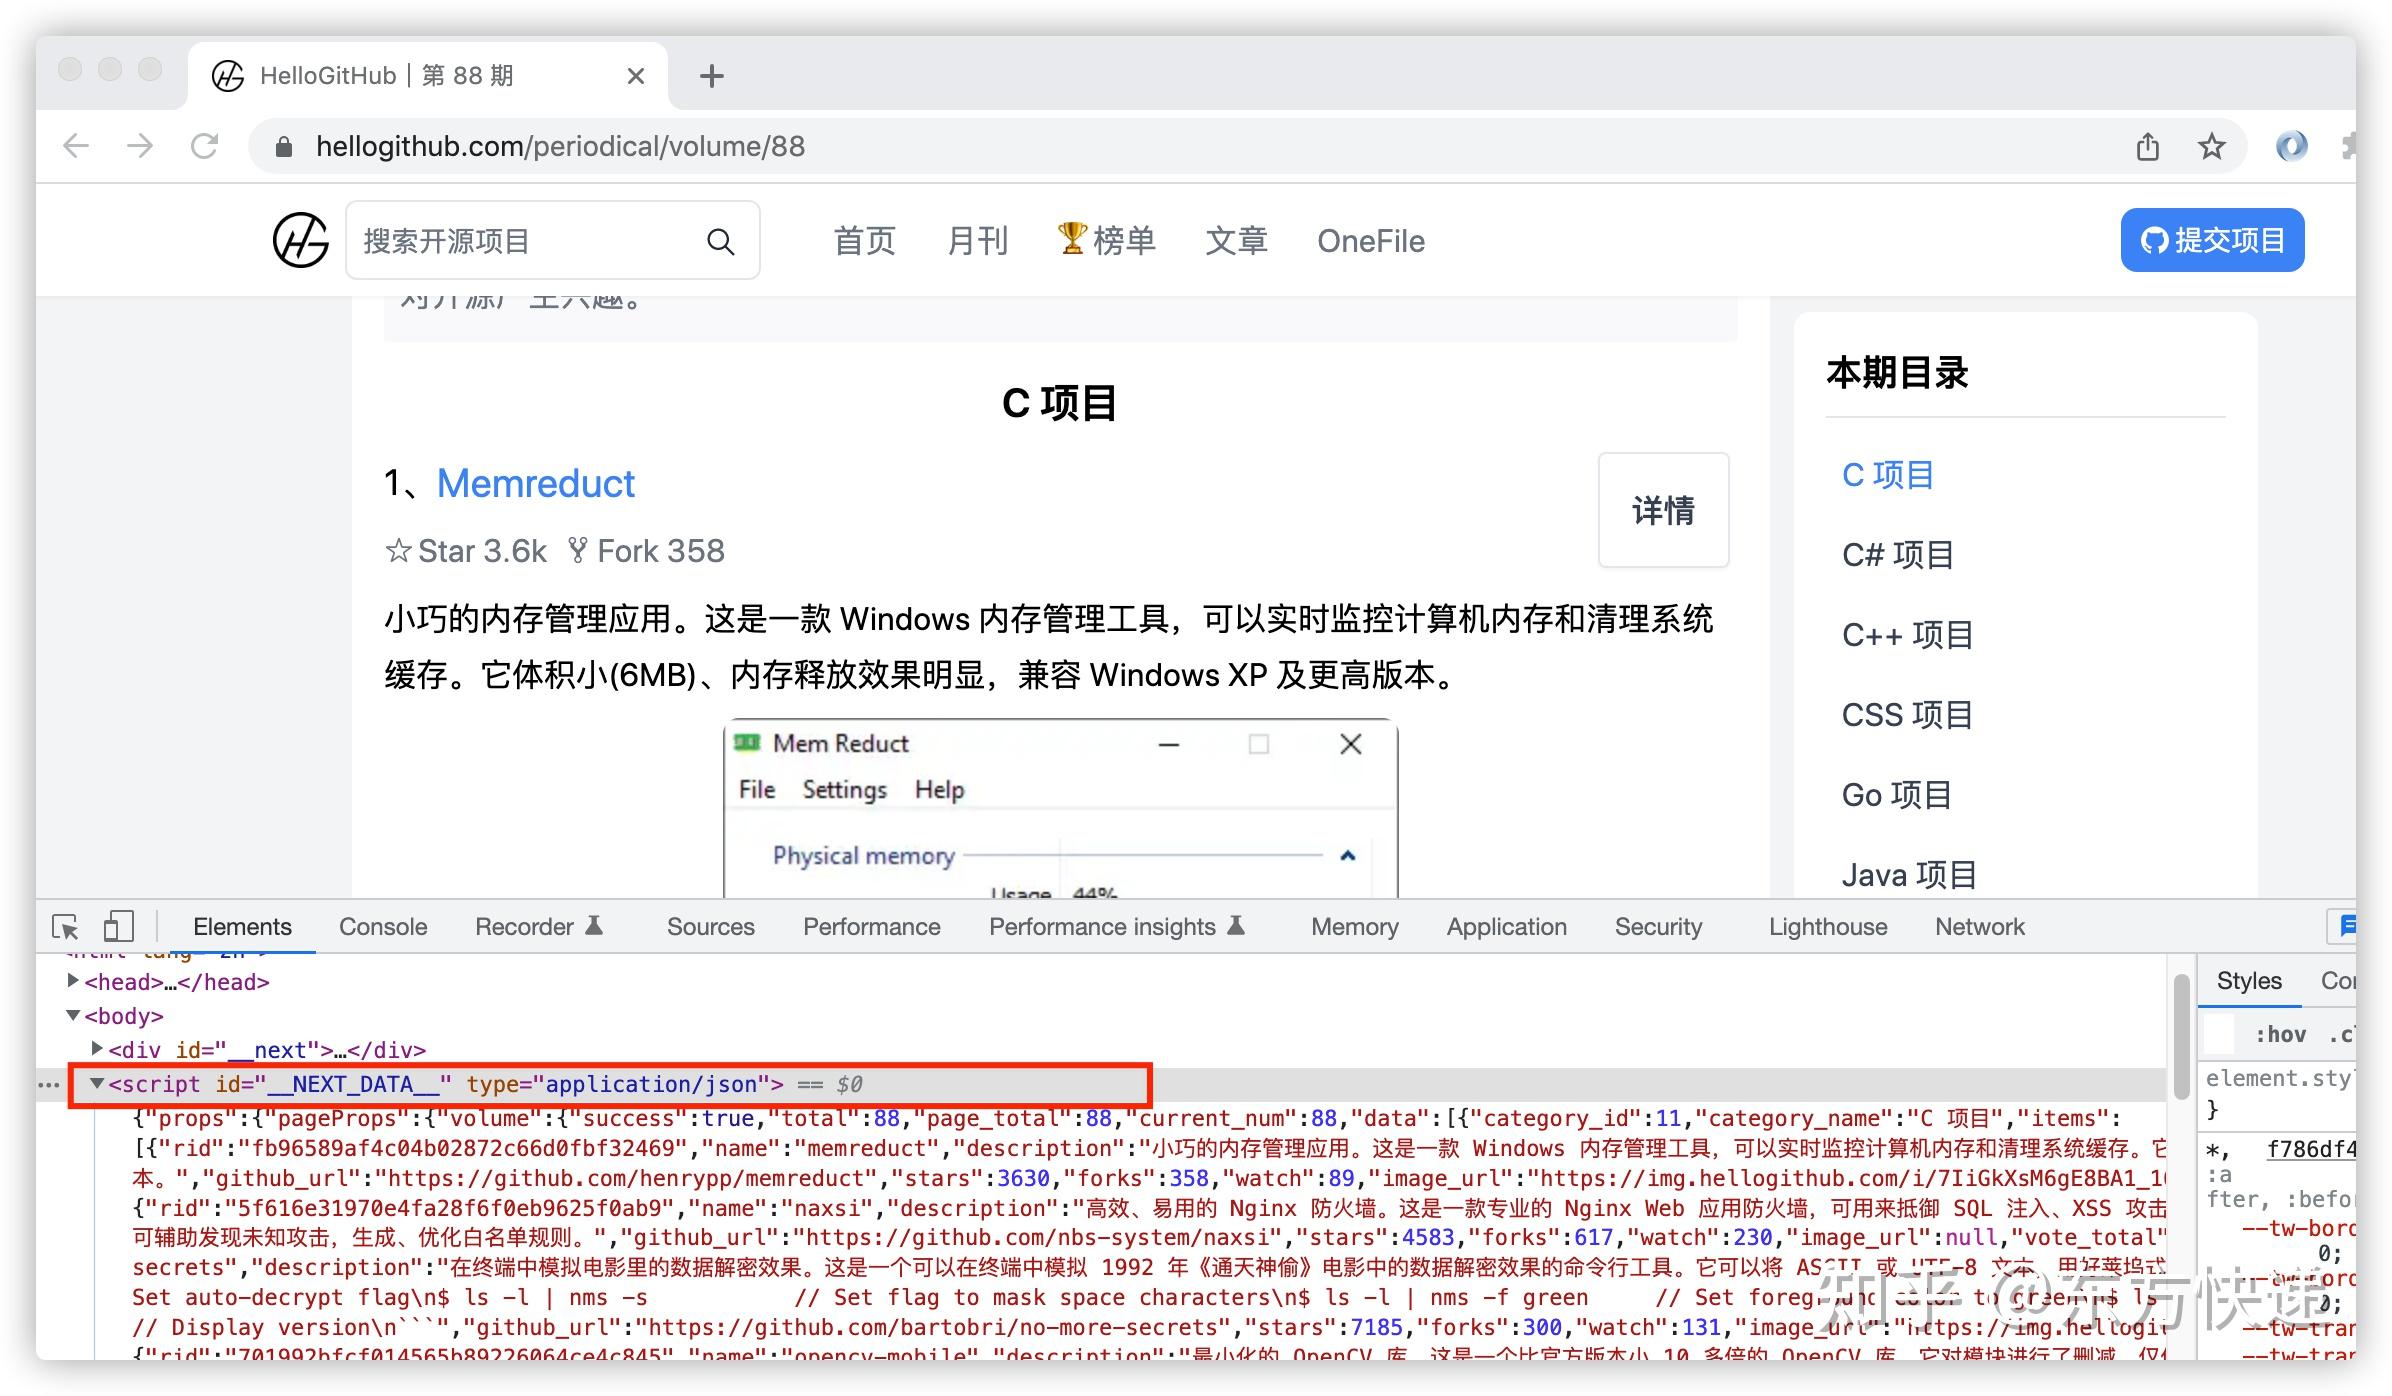Toggle the device toolbar in DevTools
2392x1396 pixels.
pyautogui.click(x=118, y=927)
